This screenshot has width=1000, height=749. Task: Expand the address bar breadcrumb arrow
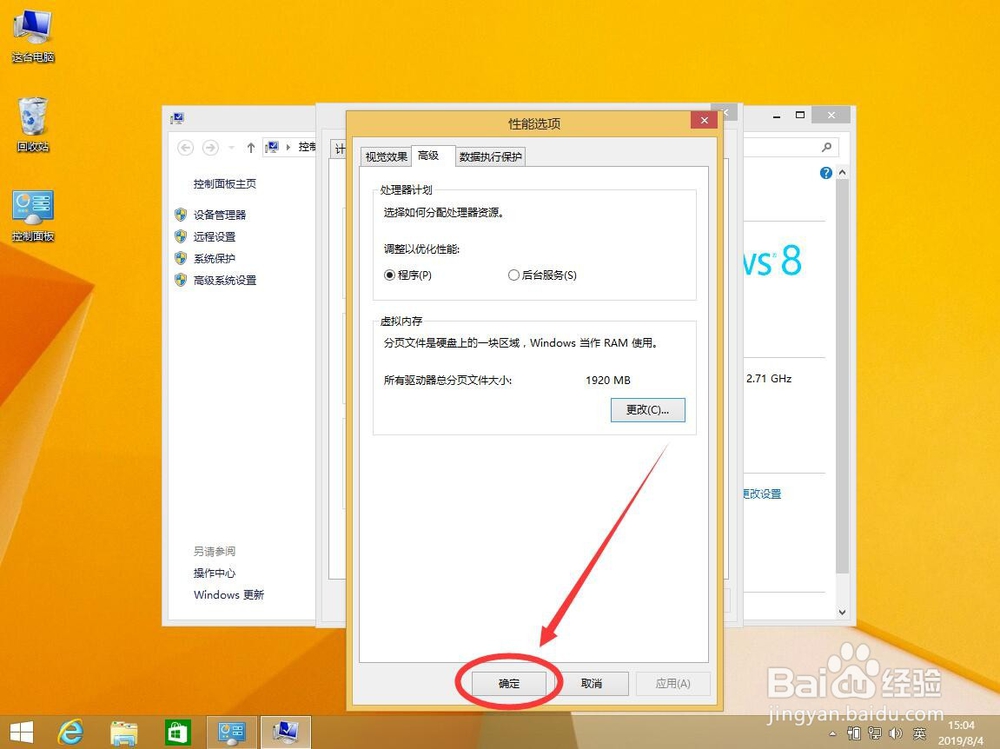coord(287,147)
